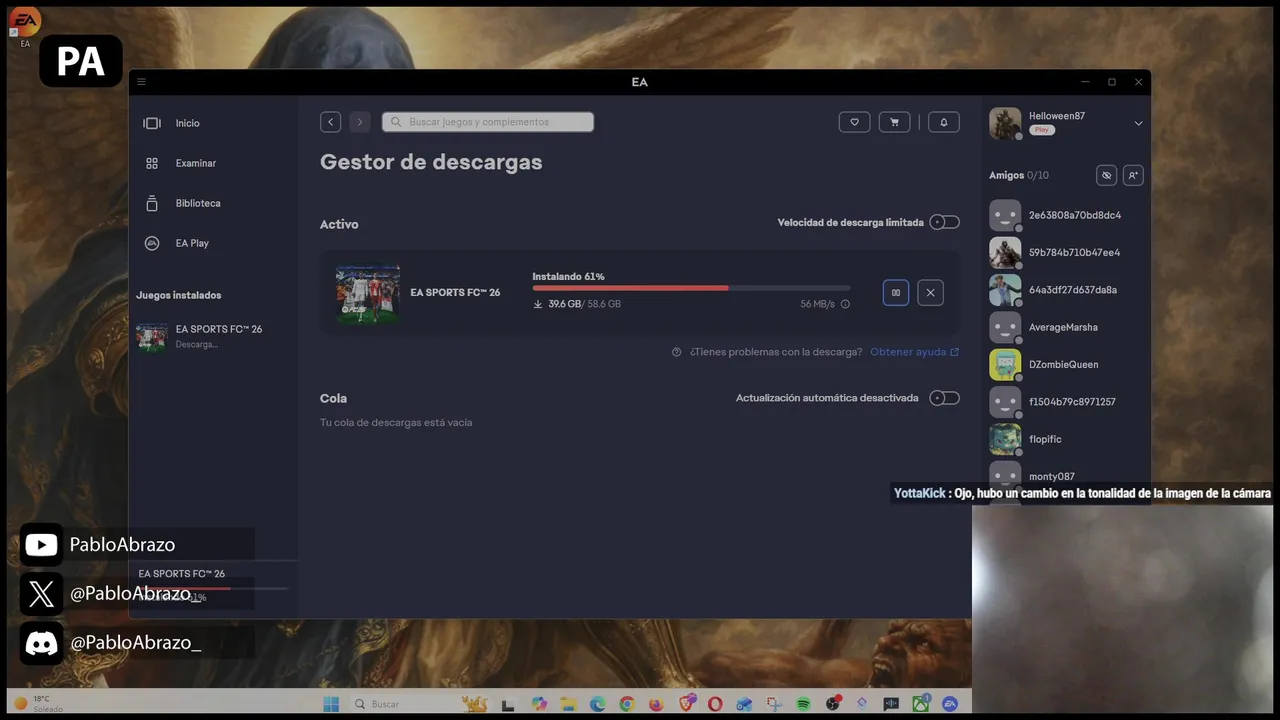Open the shopping cart icon
The height and width of the screenshot is (720, 1280).
pos(894,122)
